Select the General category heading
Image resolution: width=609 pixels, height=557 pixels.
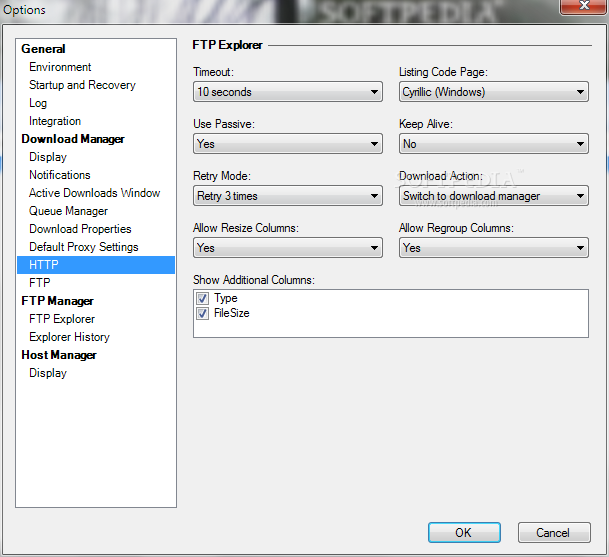click(43, 49)
